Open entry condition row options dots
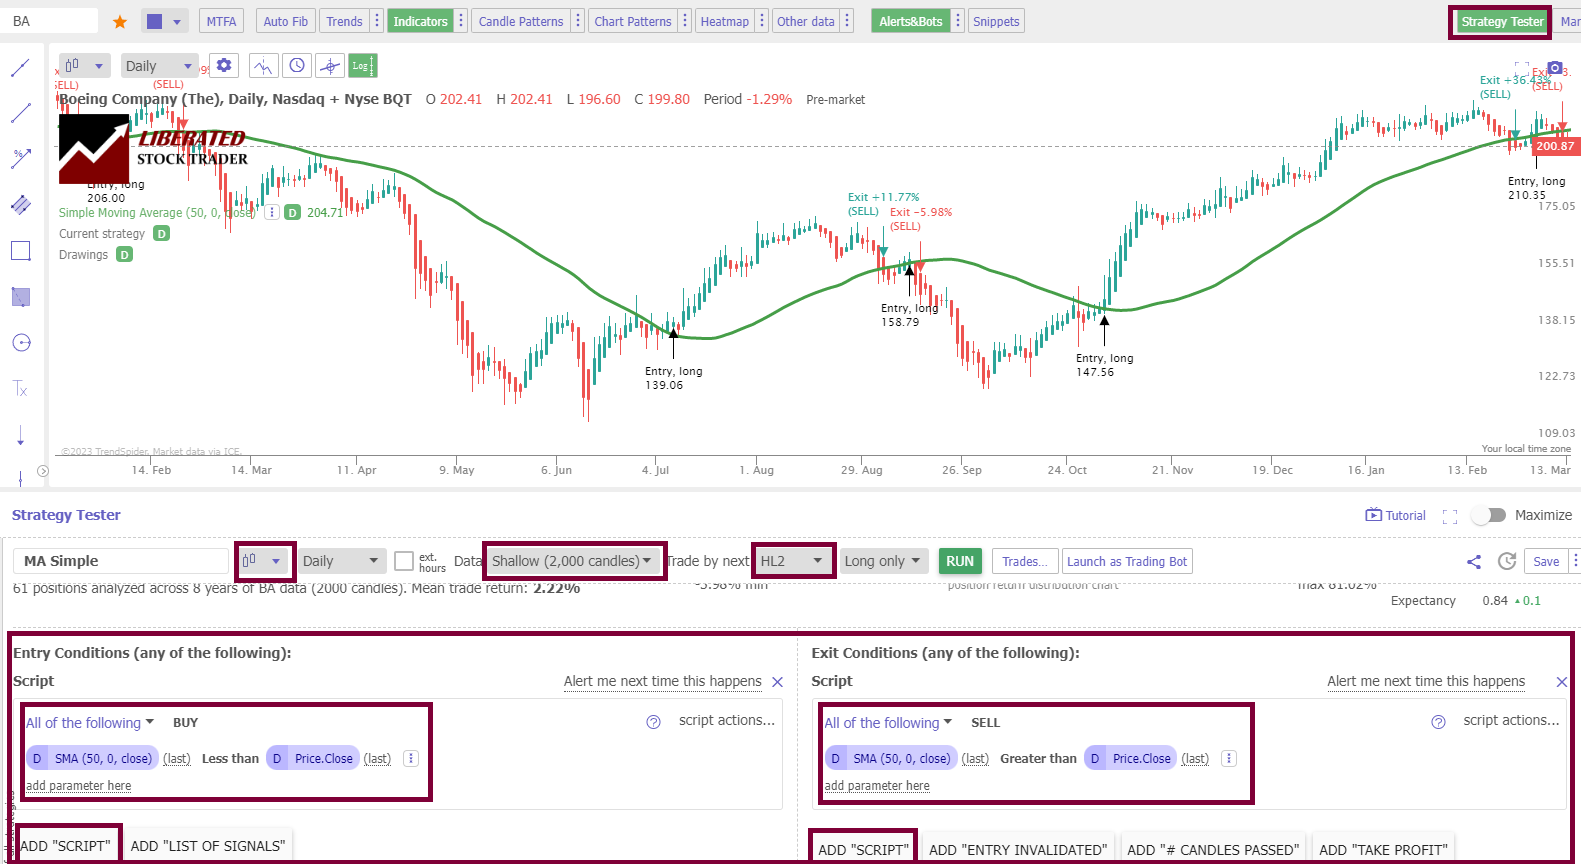Viewport: 1581px width, 864px height. click(410, 759)
